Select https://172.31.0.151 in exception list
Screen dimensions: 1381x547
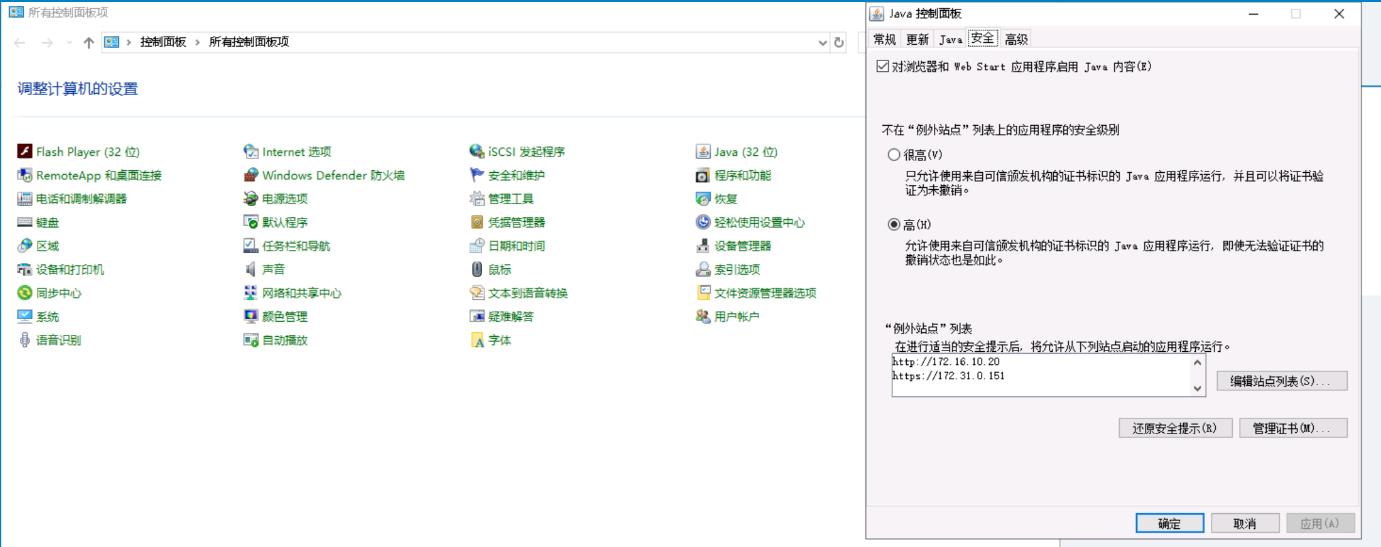(x=949, y=376)
